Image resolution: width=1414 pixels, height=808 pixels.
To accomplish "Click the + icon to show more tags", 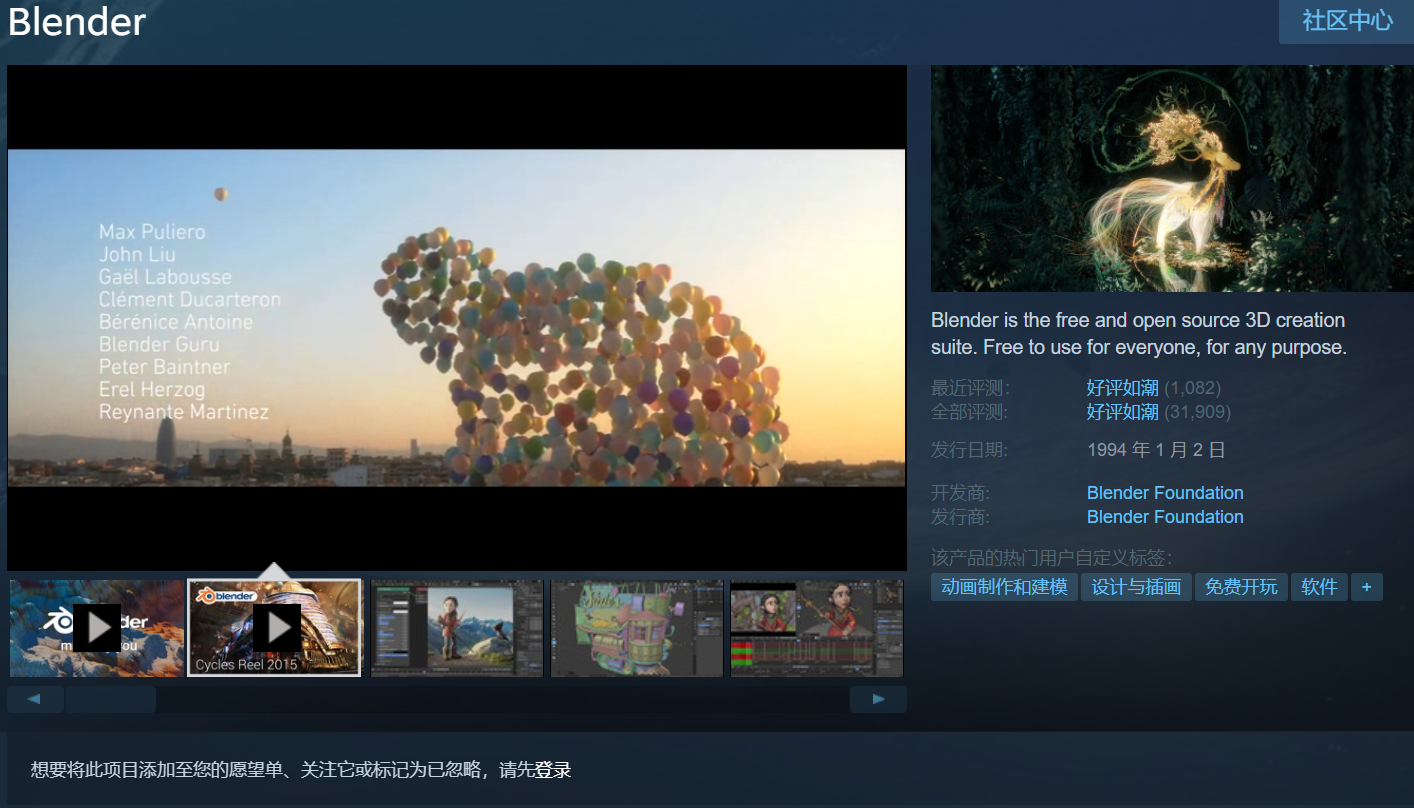I will (1366, 587).
